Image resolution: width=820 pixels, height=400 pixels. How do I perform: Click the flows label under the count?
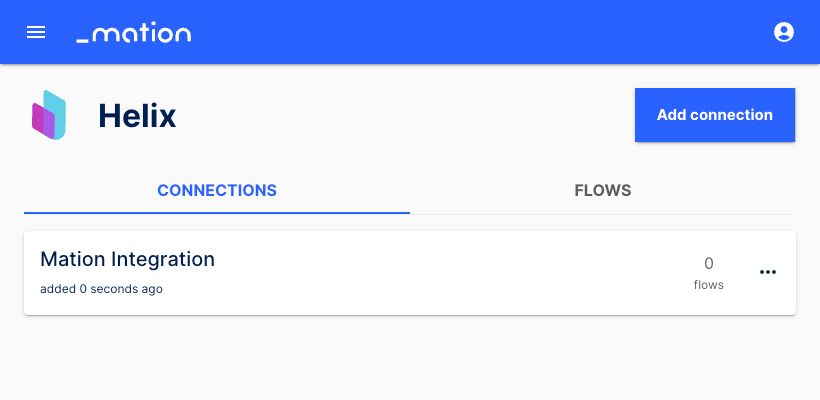[x=709, y=285]
